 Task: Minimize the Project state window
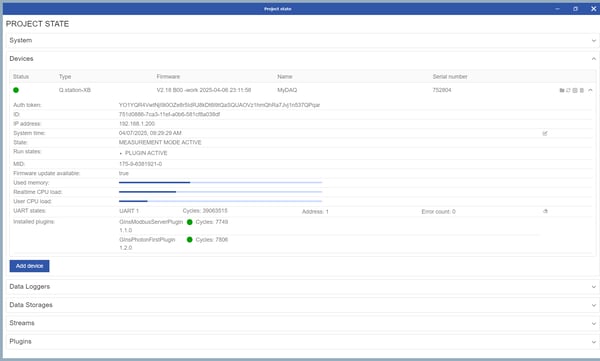558,9
